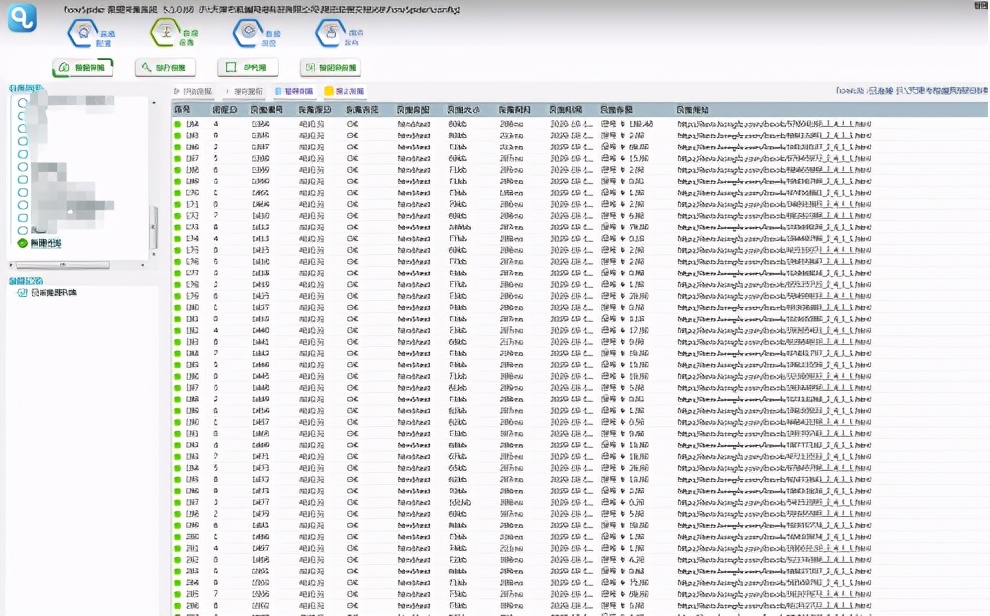
Task: Click the down arrow of the left list's scrollbar
Action: [153, 254]
